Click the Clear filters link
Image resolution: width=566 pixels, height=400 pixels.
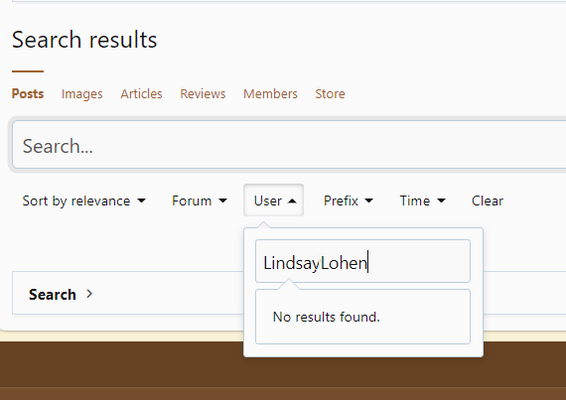pos(487,201)
